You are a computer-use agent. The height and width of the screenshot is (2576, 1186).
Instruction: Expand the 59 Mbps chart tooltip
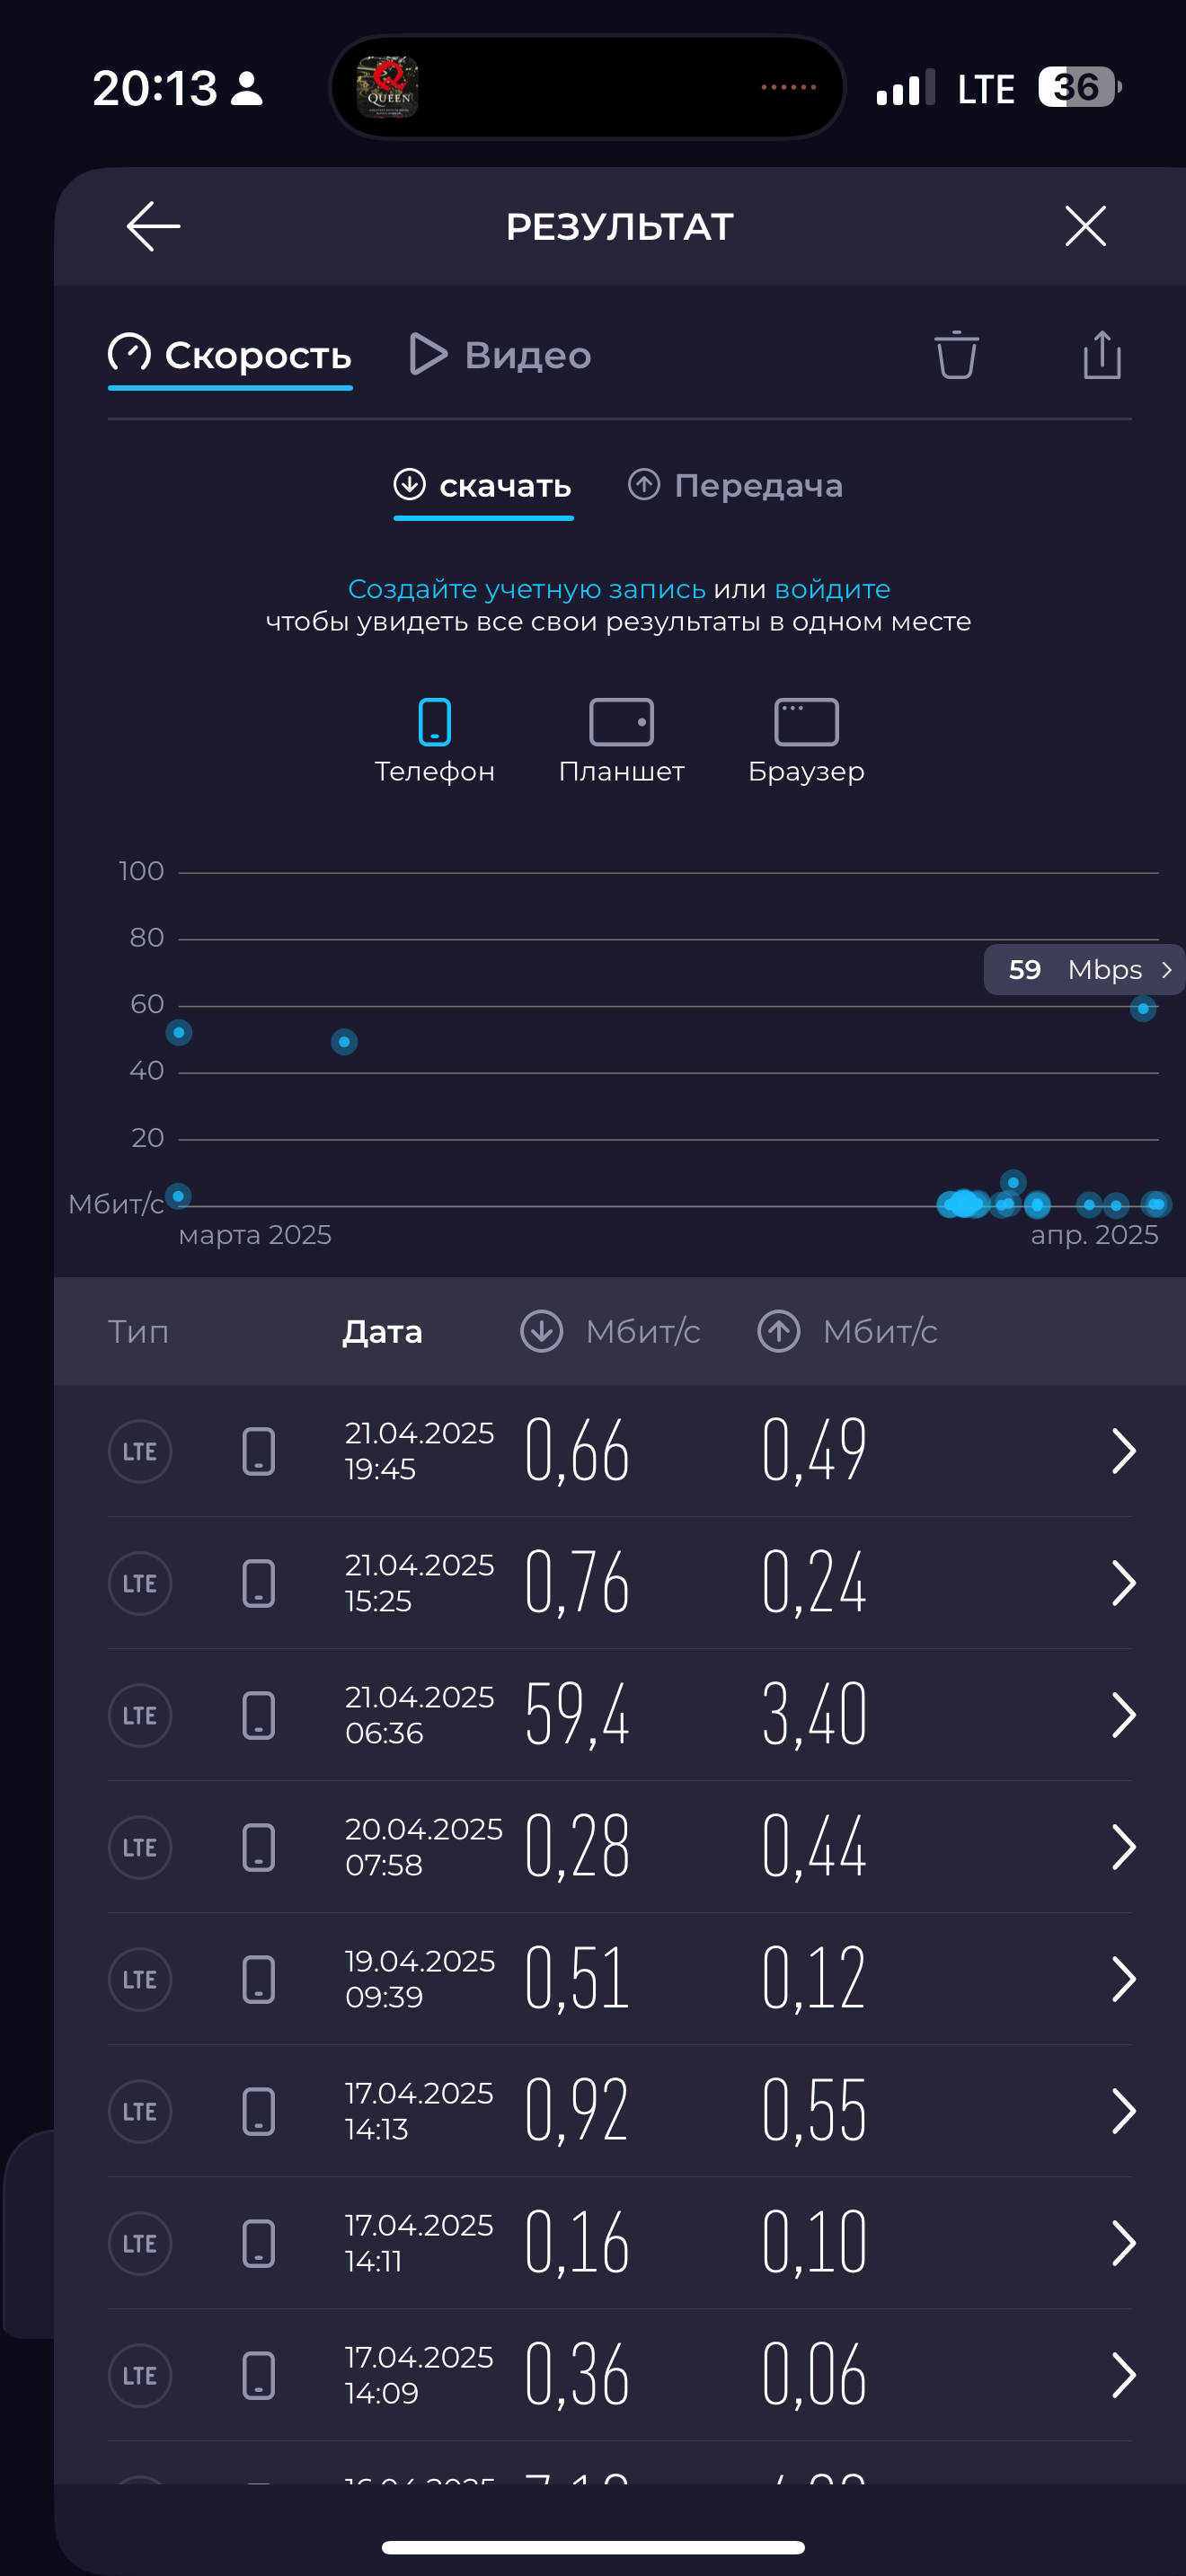(x=1084, y=969)
